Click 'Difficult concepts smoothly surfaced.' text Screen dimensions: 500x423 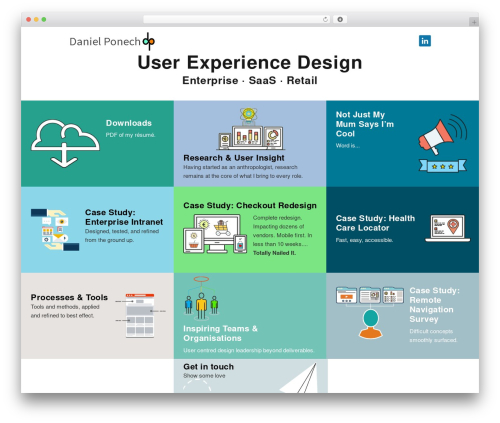433,336
